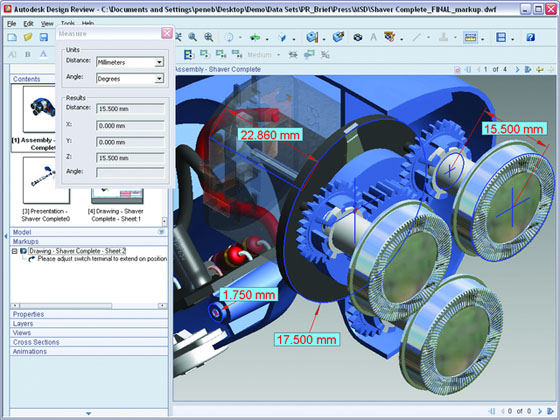
Task: Click the black perspective camera icon
Action: tap(358, 37)
